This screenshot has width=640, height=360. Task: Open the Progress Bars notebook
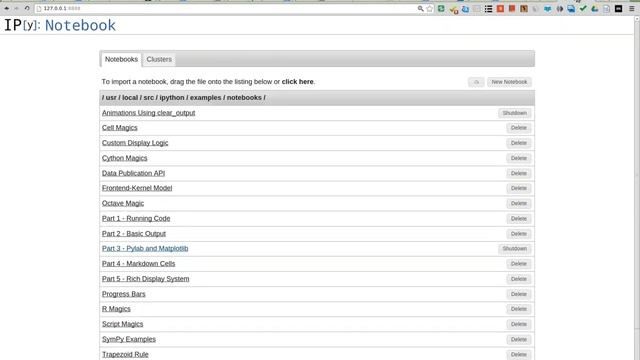pyautogui.click(x=124, y=294)
